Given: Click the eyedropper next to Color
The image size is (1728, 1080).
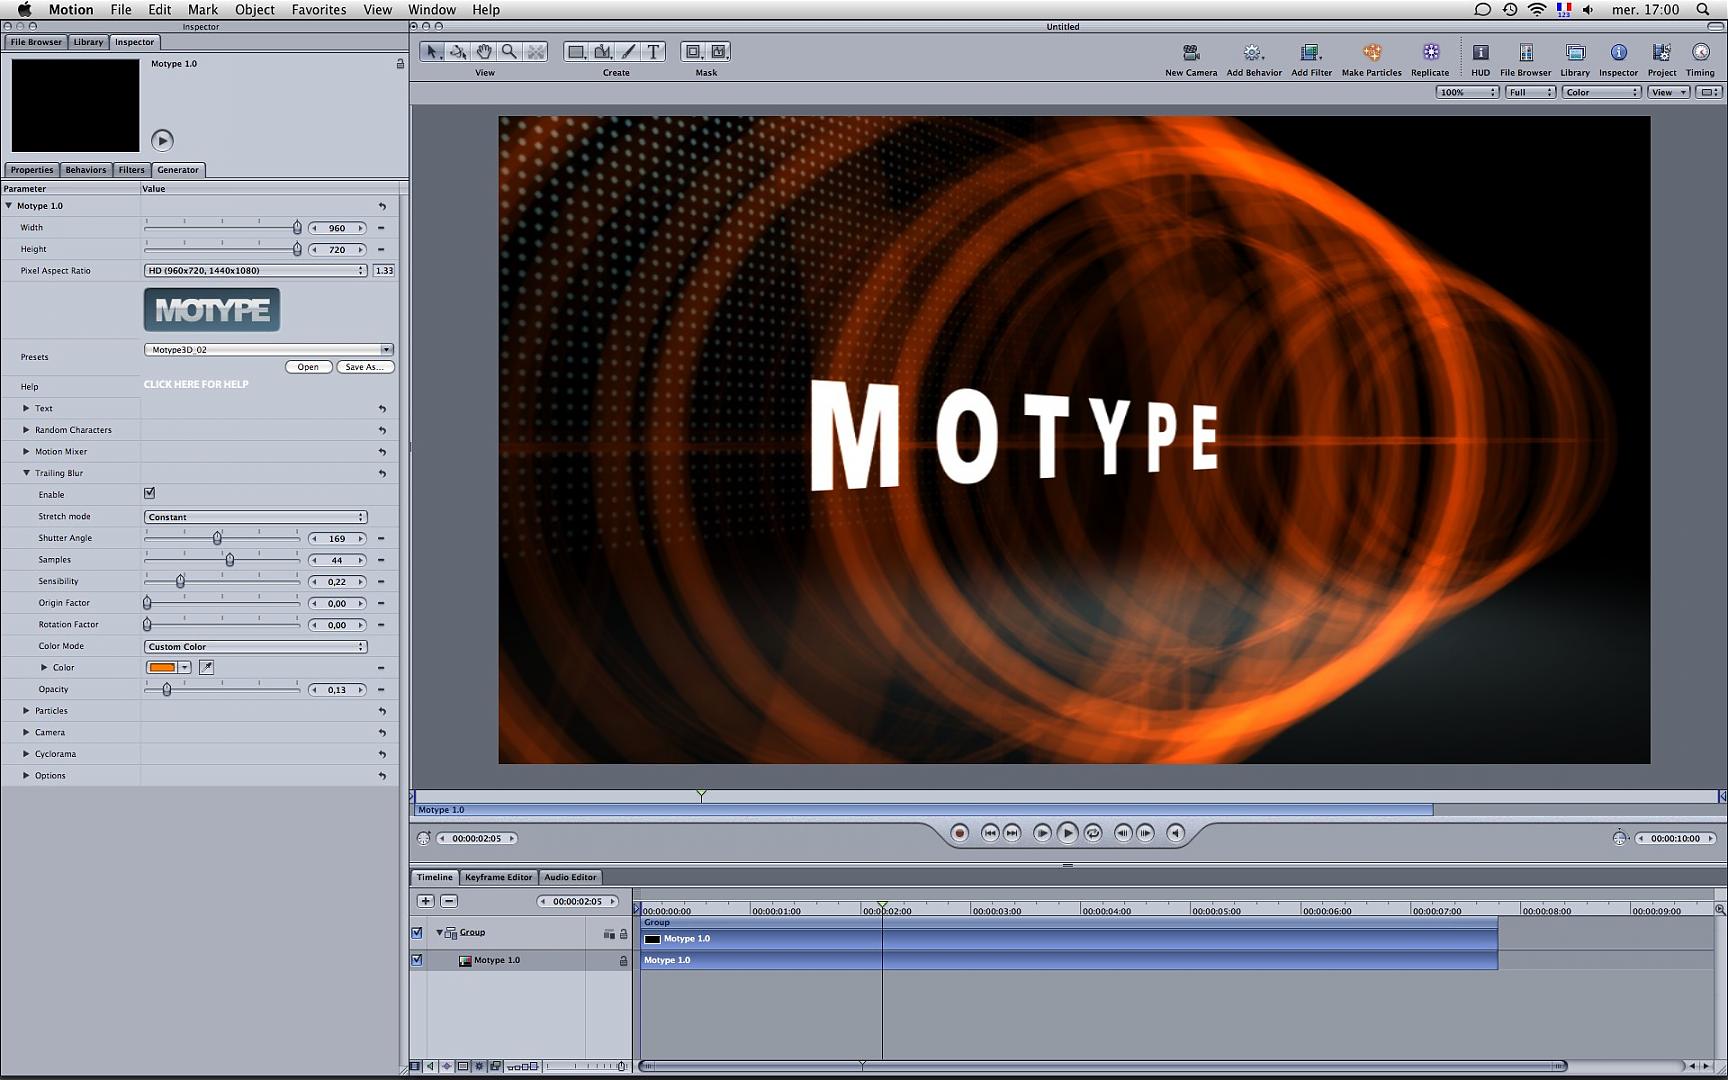Looking at the screenshot, I should [206, 667].
